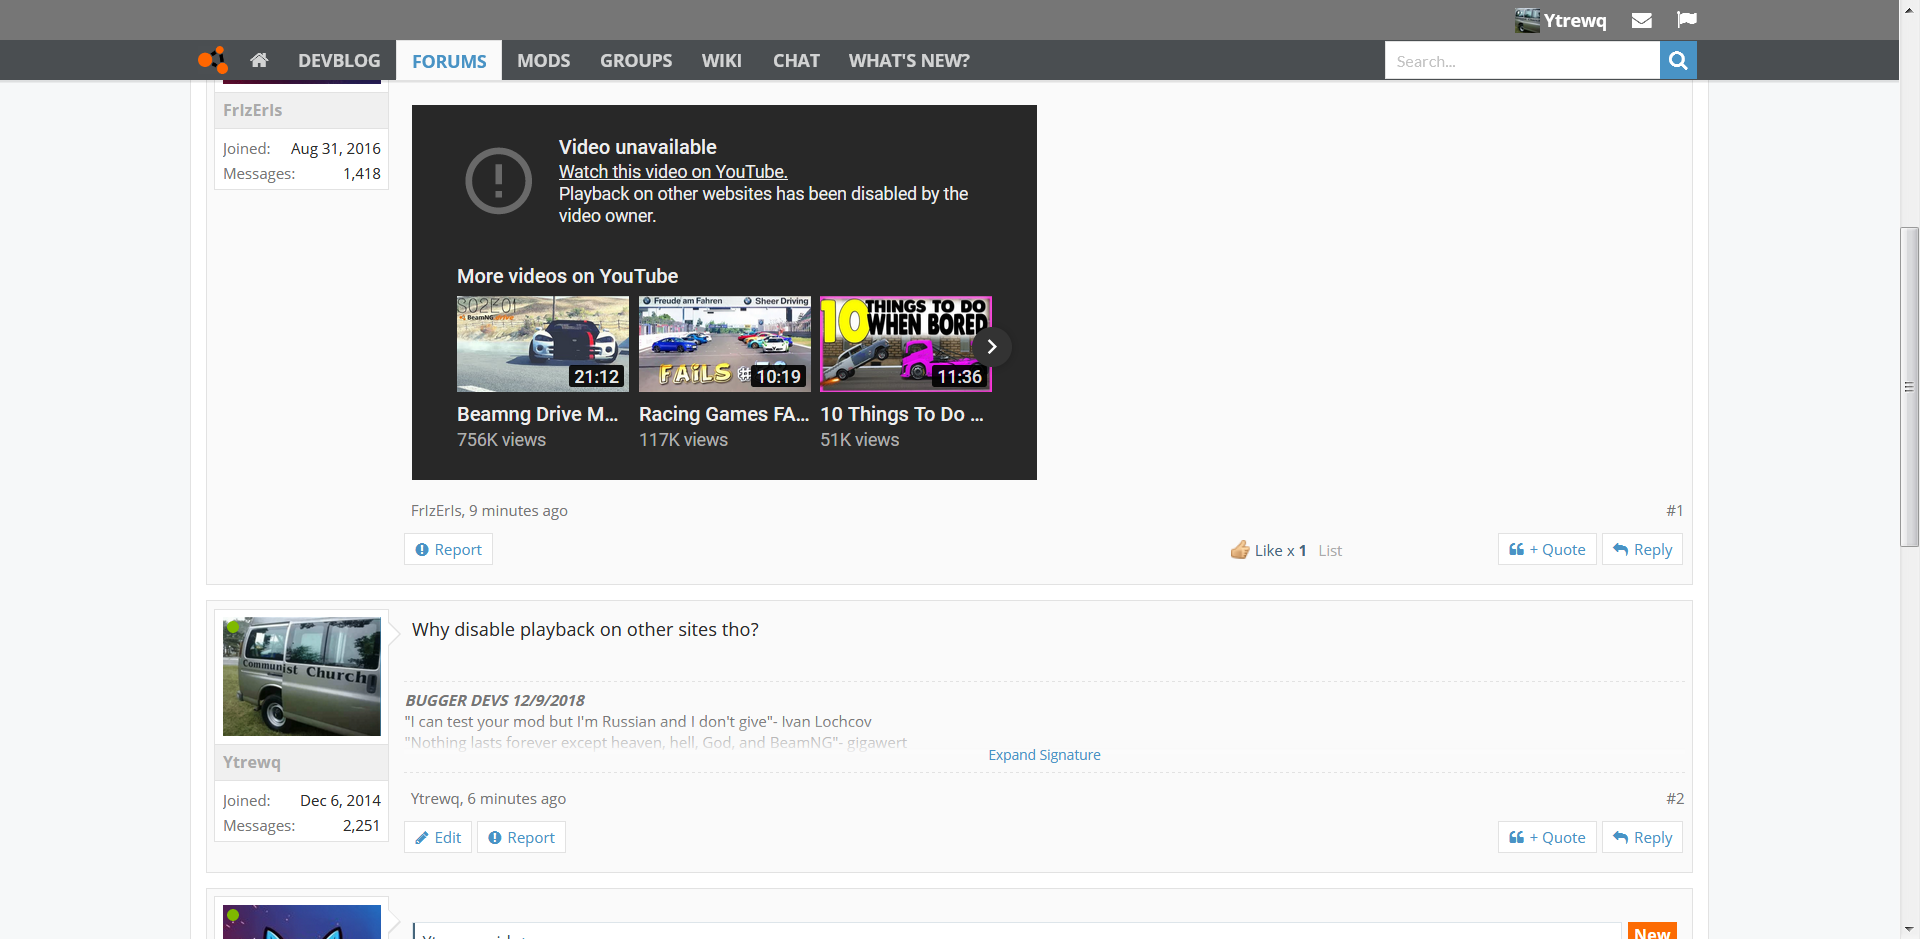Open FrlzErls, 9 minutes ago timestamp link
The width and height of the screenshot is (1920, 939).
518,510
